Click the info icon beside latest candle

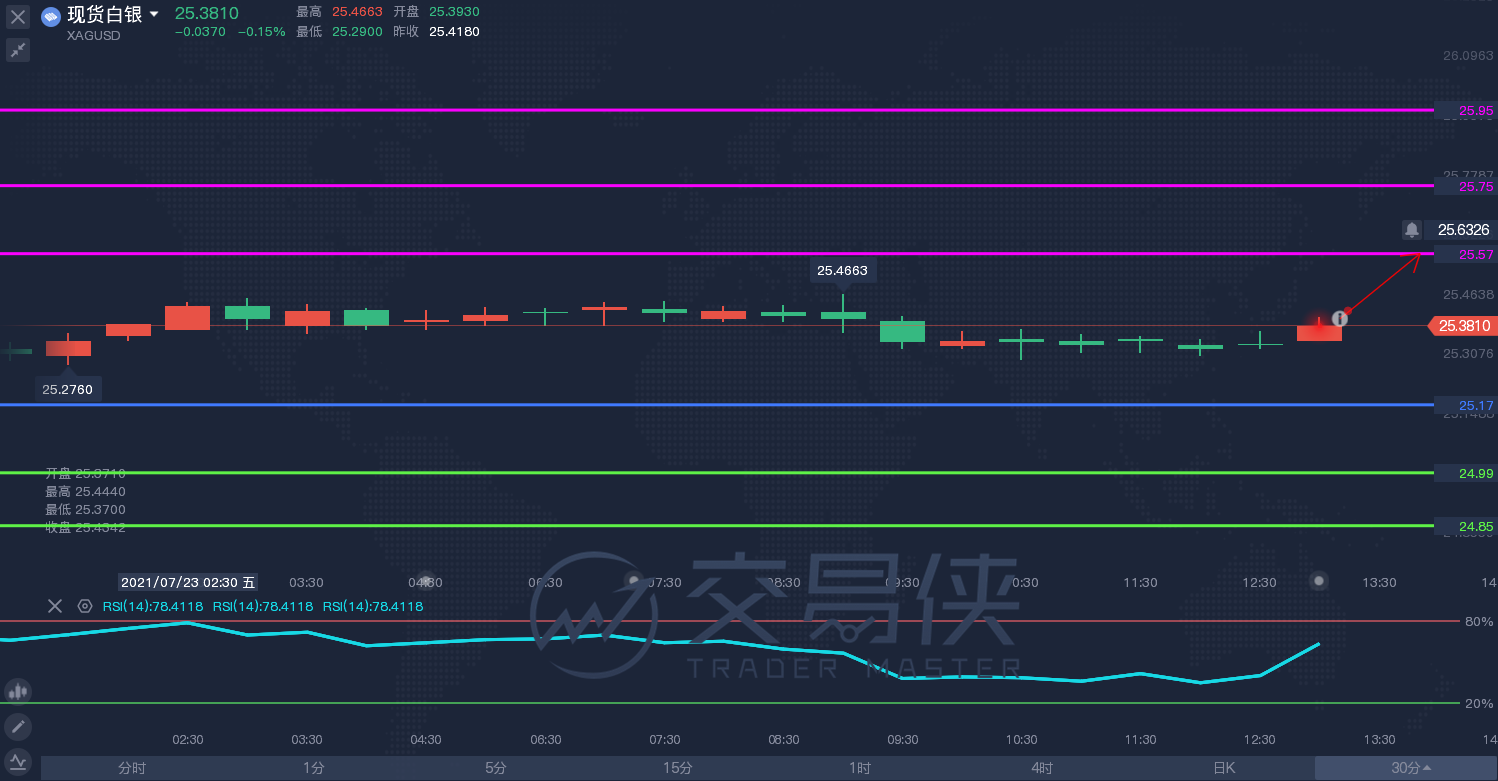[1340, 318]
